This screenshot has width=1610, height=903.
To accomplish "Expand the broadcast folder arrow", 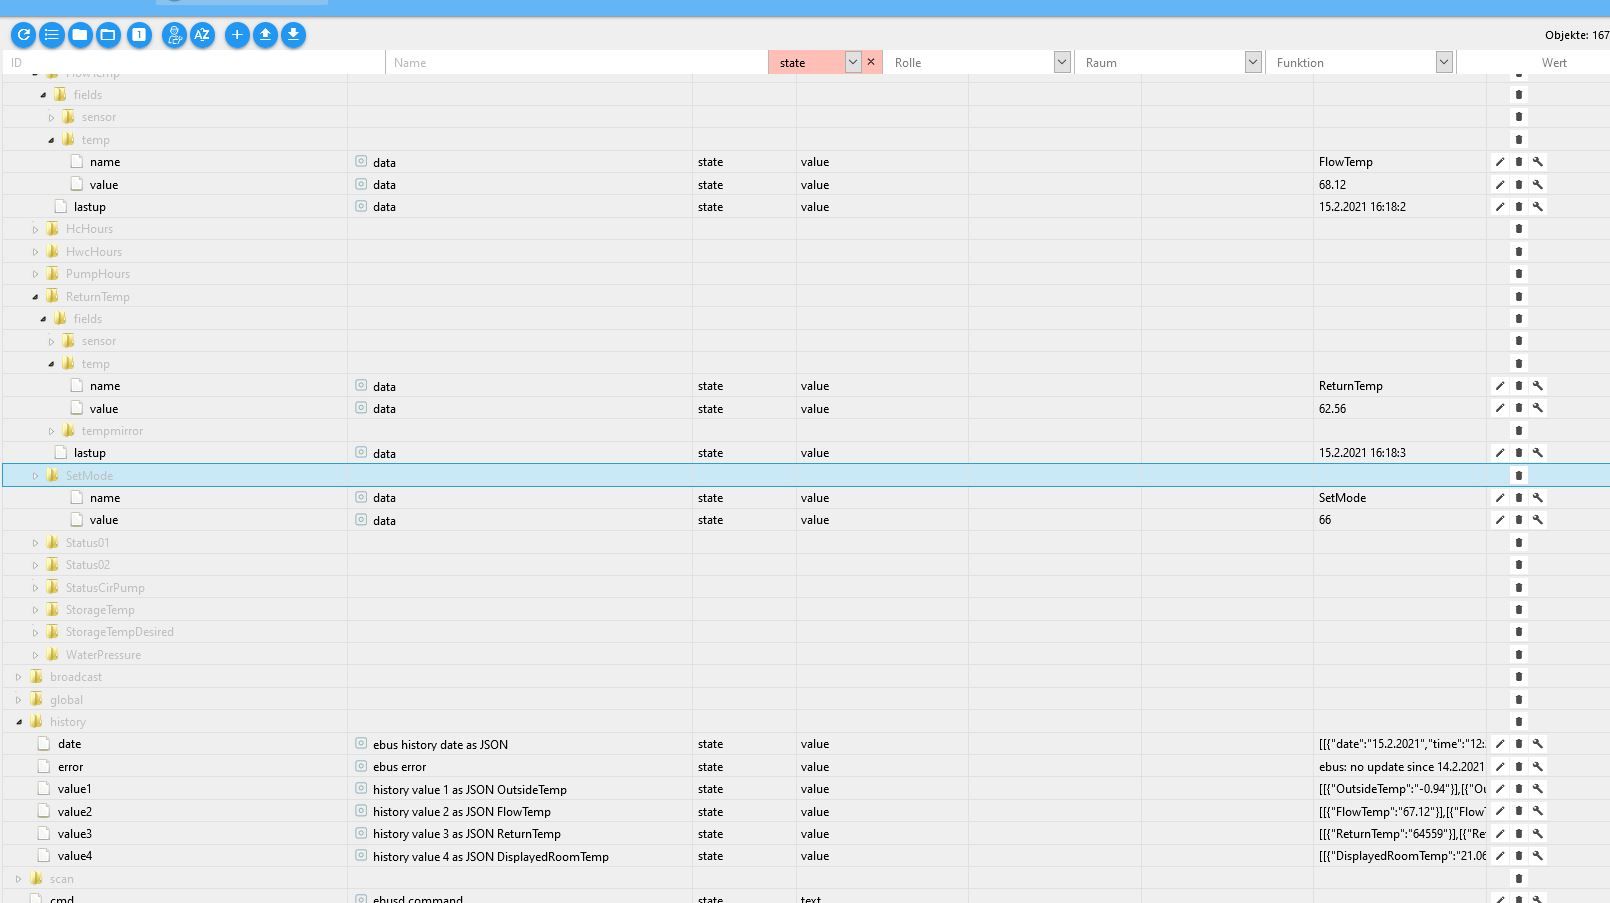I will [x=19, y=677].
